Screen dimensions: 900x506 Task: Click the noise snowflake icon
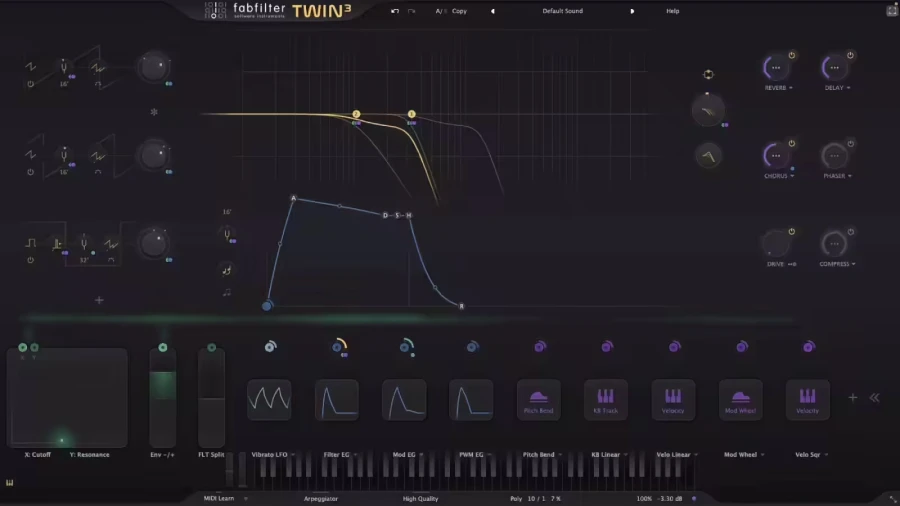pyautogui.click(x=154, y=112)
